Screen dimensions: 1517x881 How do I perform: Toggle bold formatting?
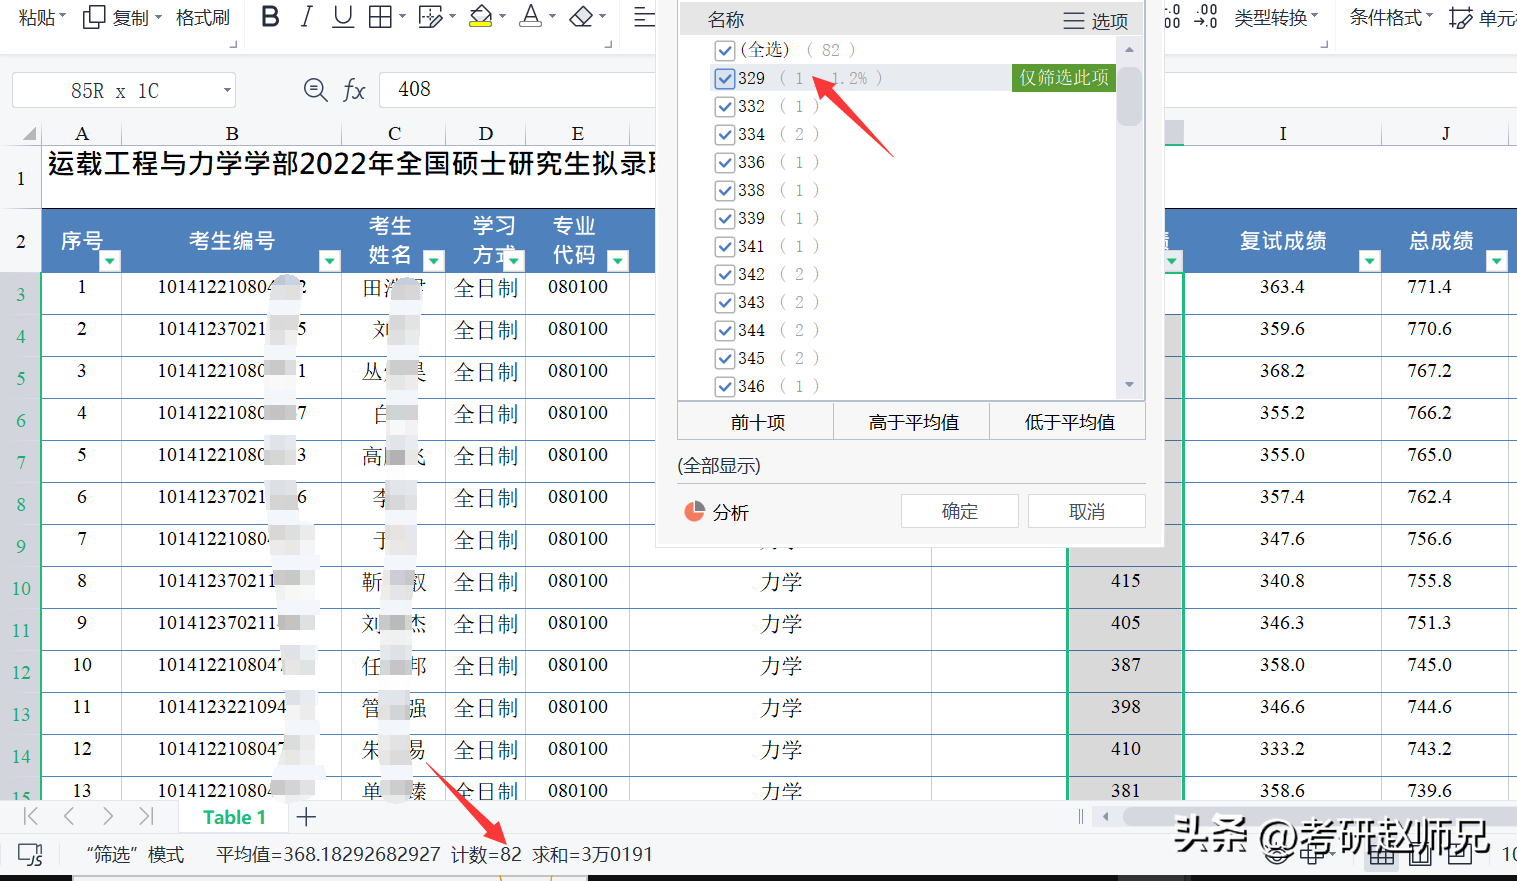pos(270,17)
